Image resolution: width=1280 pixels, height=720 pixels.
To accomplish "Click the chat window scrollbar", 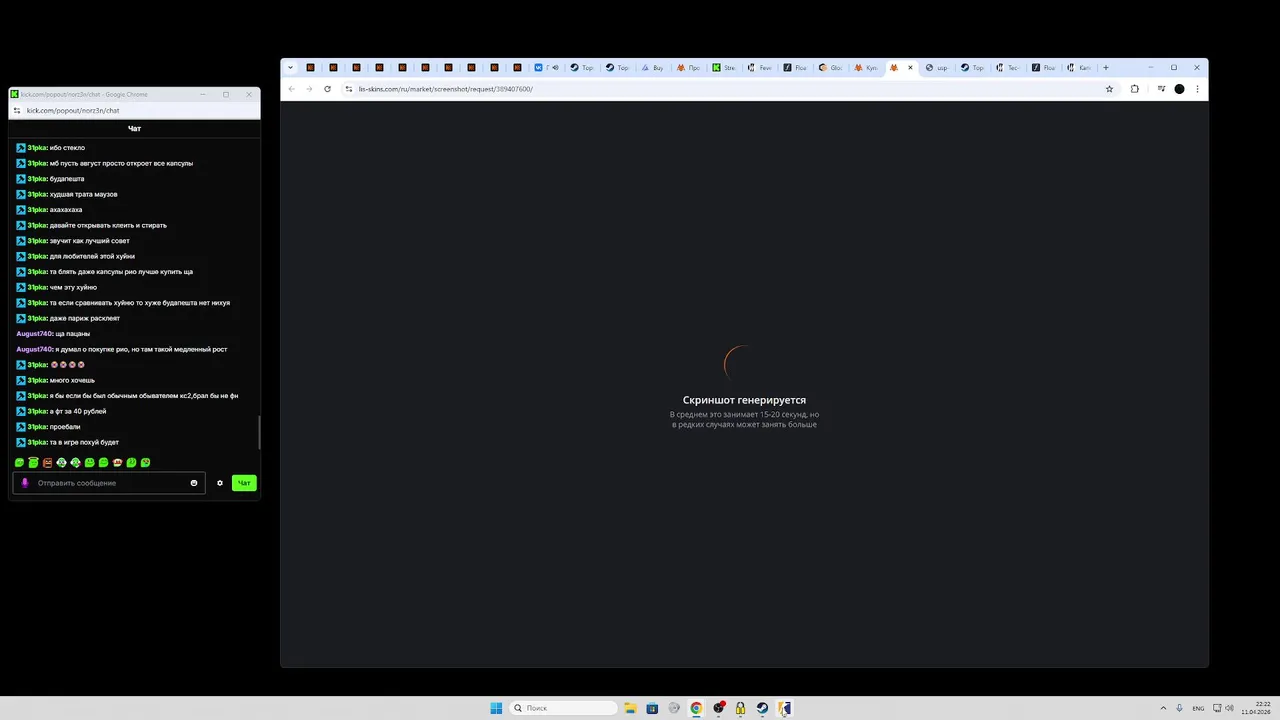I will tap(259, 432).
